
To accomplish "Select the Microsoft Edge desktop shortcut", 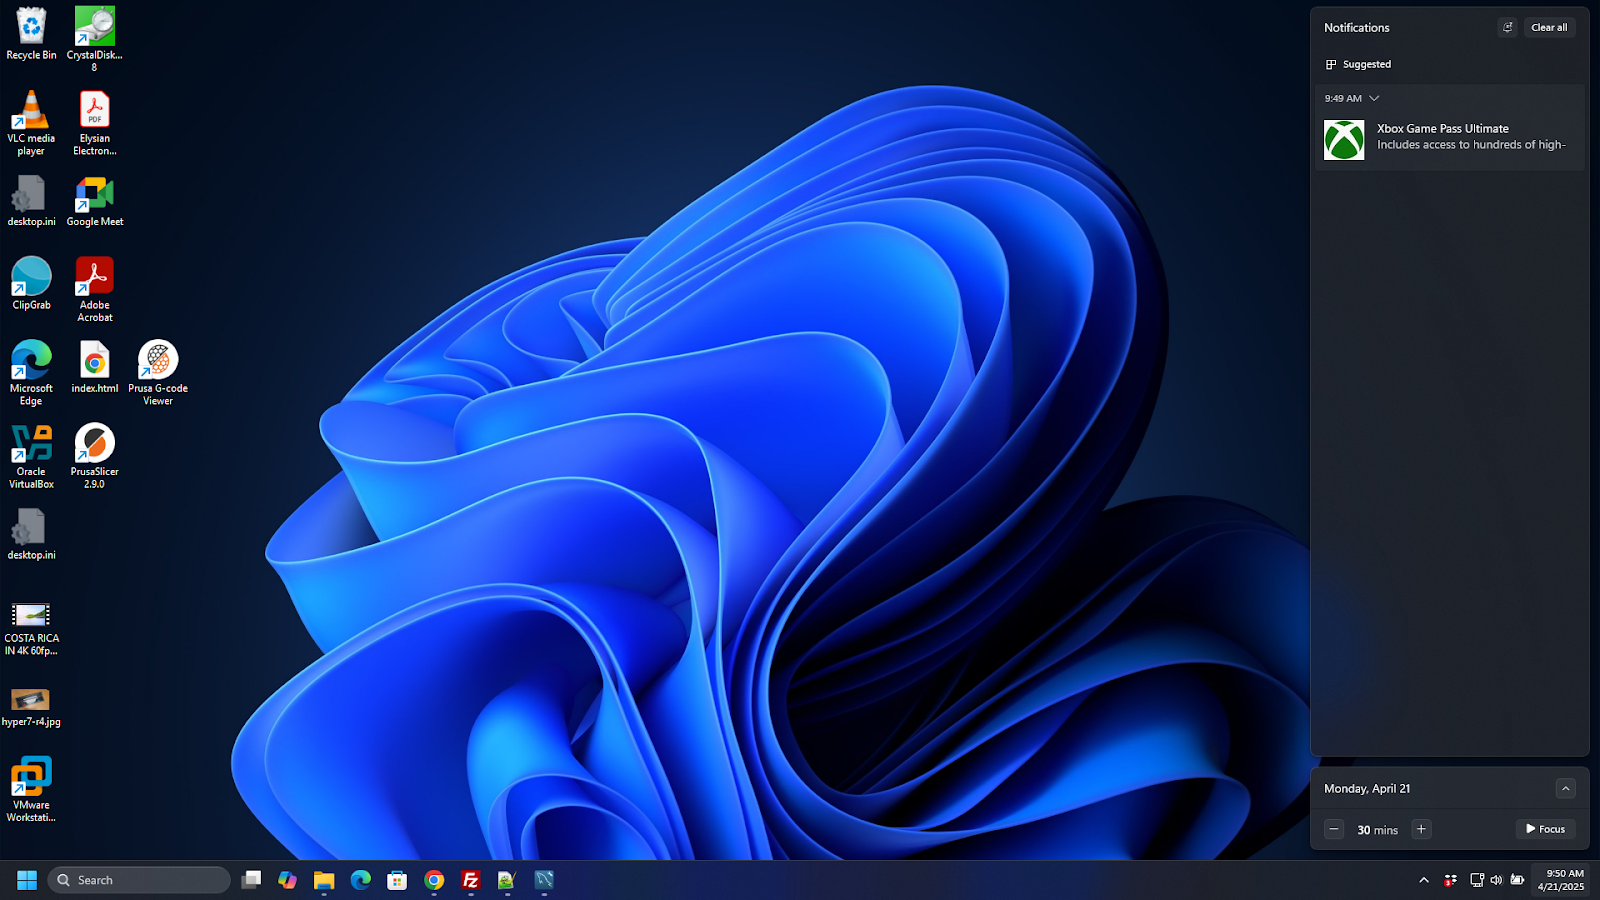I will [x=31, y=372].
